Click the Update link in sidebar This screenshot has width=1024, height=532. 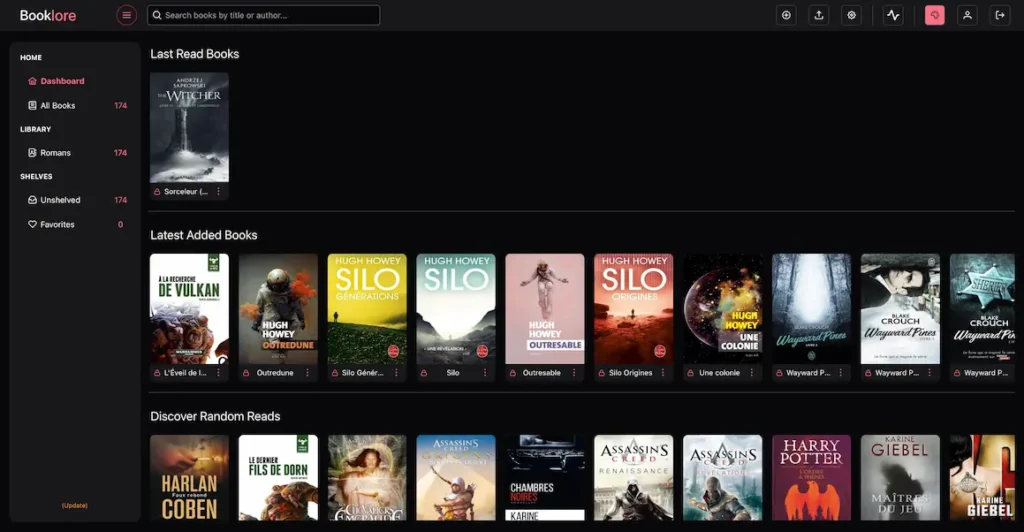74,505
